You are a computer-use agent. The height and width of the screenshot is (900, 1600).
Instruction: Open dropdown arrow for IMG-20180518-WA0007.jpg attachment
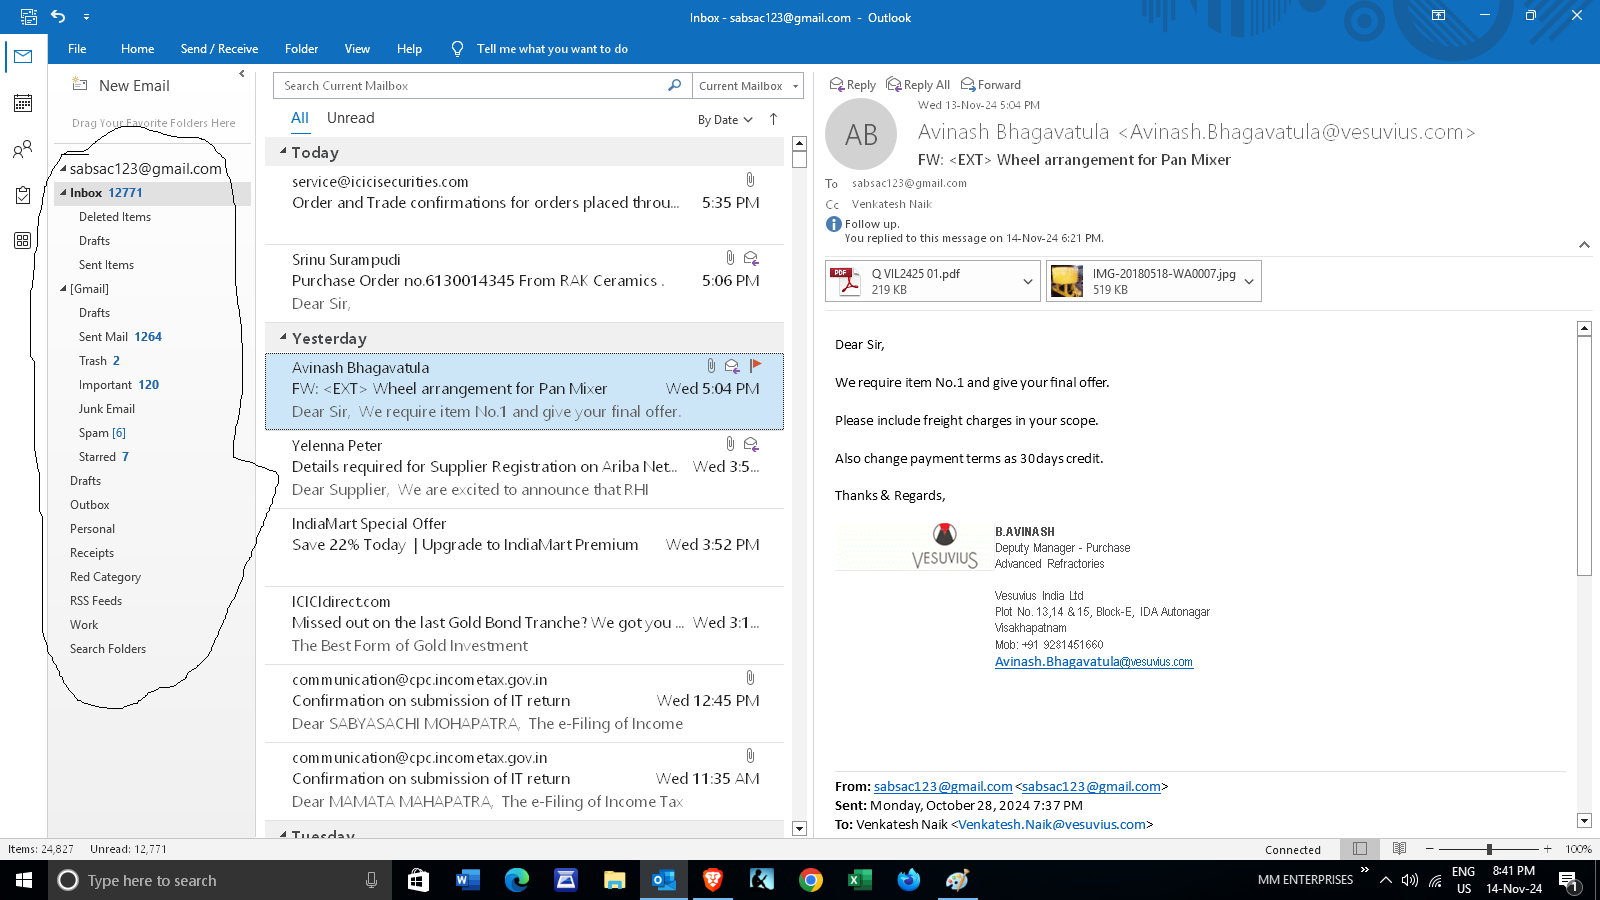(1249, 282)
